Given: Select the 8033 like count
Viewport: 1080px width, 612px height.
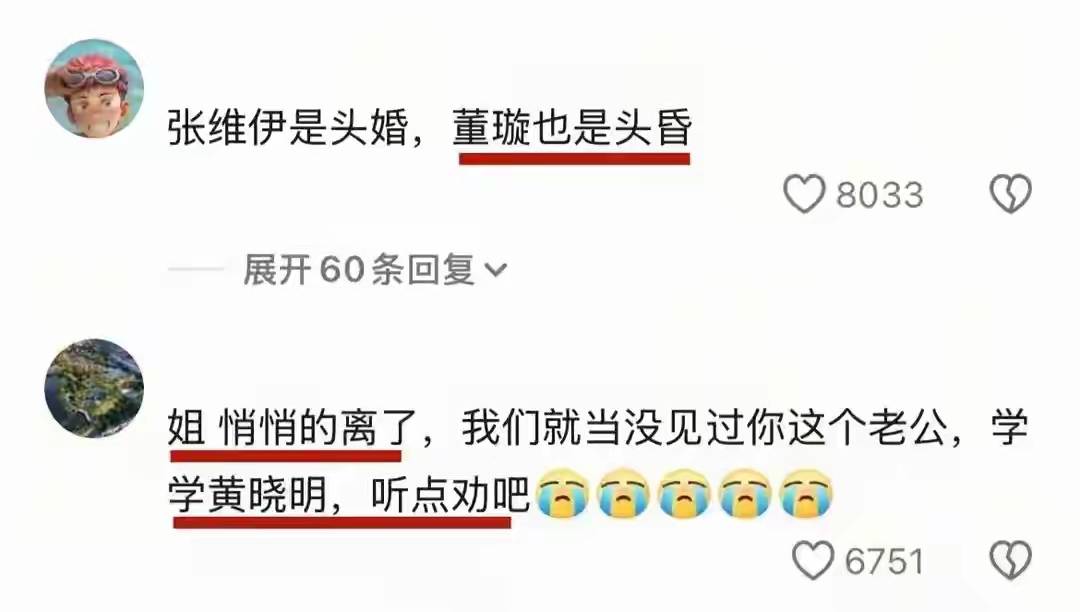Looking at the screenshot, I should point(880,195).
